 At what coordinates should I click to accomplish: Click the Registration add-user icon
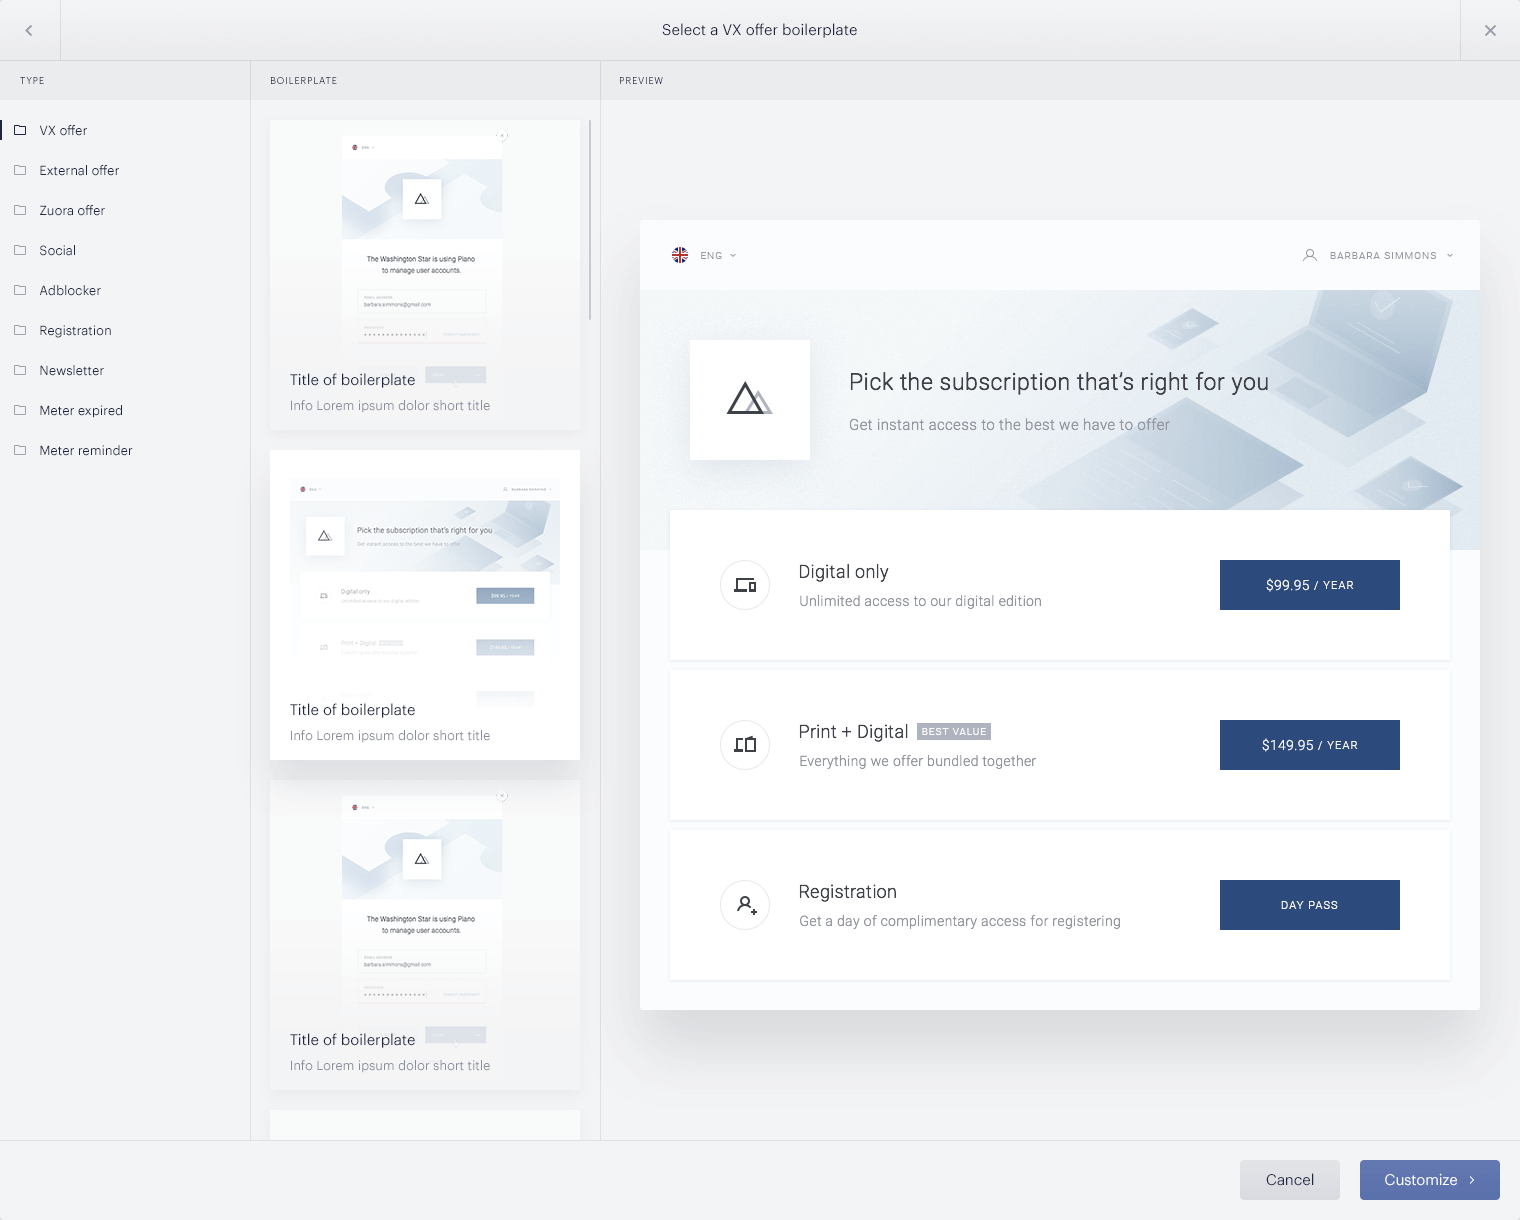click(x=745, y=905)
